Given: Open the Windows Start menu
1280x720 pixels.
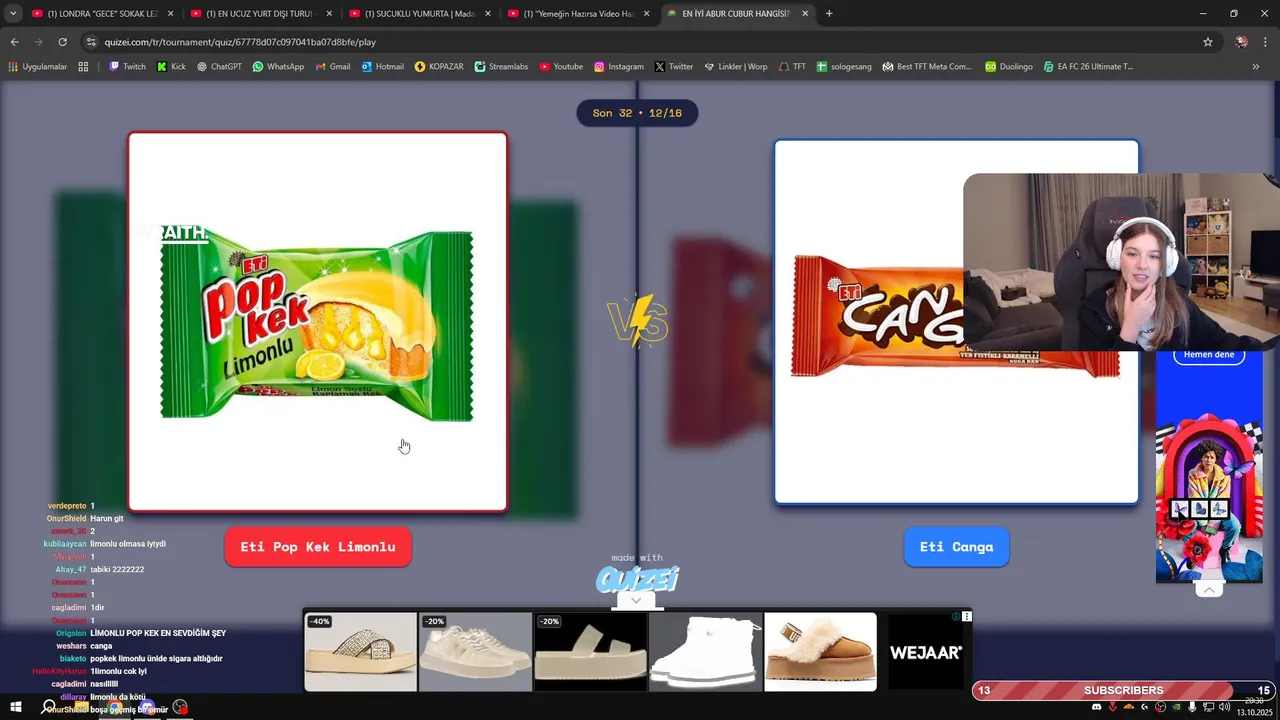Looking at the screenshot, I should tap(15, 708).
